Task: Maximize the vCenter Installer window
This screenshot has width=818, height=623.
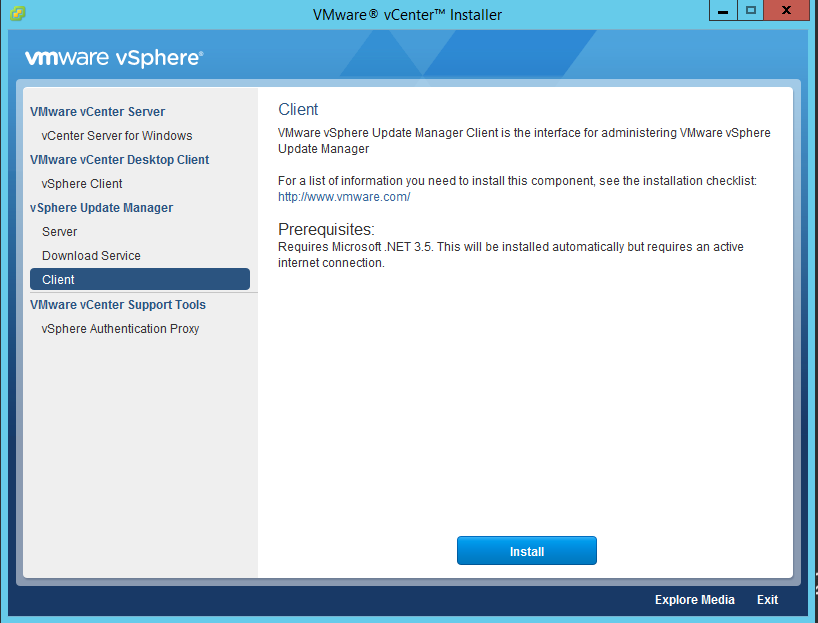Action: pos(751,10)
